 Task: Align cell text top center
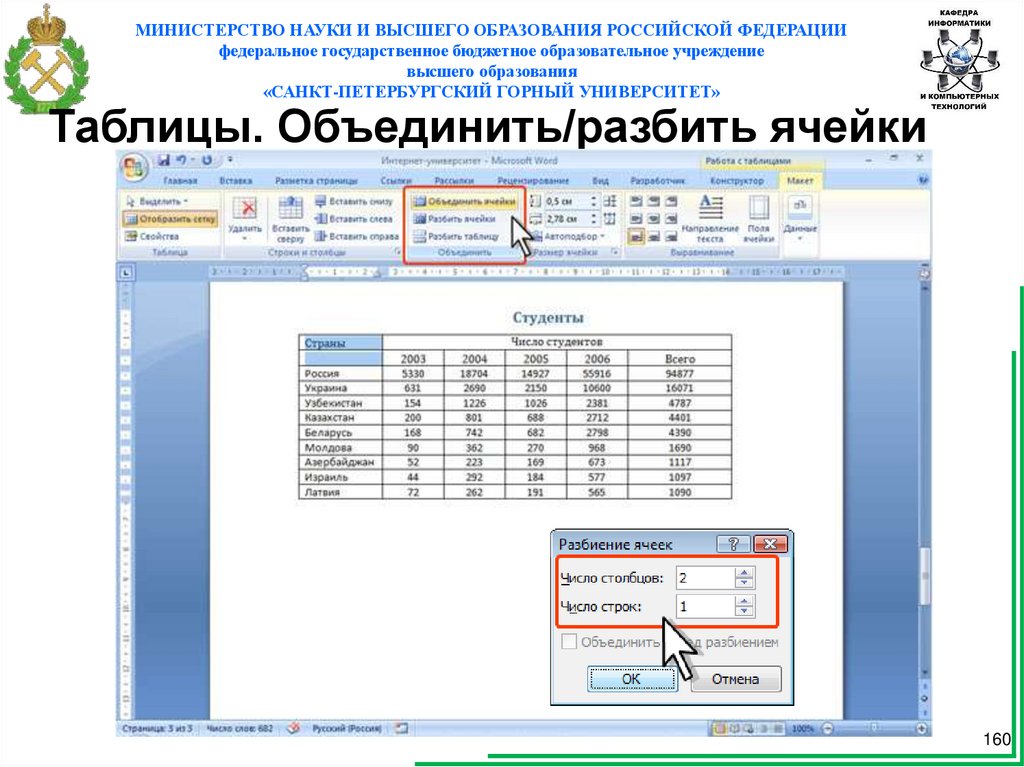pyautogui.click(x=654, y=202)
